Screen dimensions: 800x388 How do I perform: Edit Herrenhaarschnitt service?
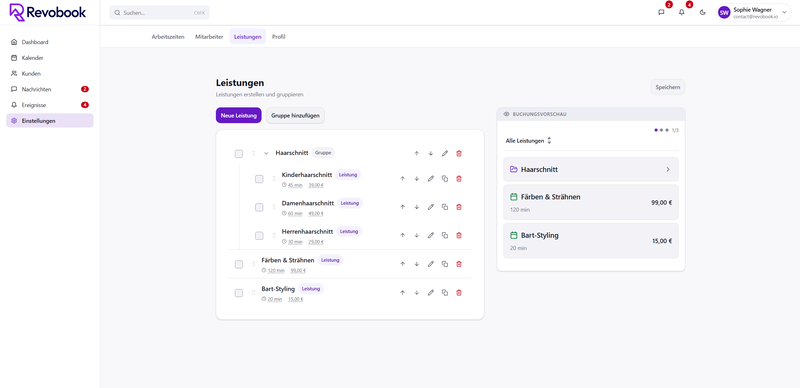431,235
